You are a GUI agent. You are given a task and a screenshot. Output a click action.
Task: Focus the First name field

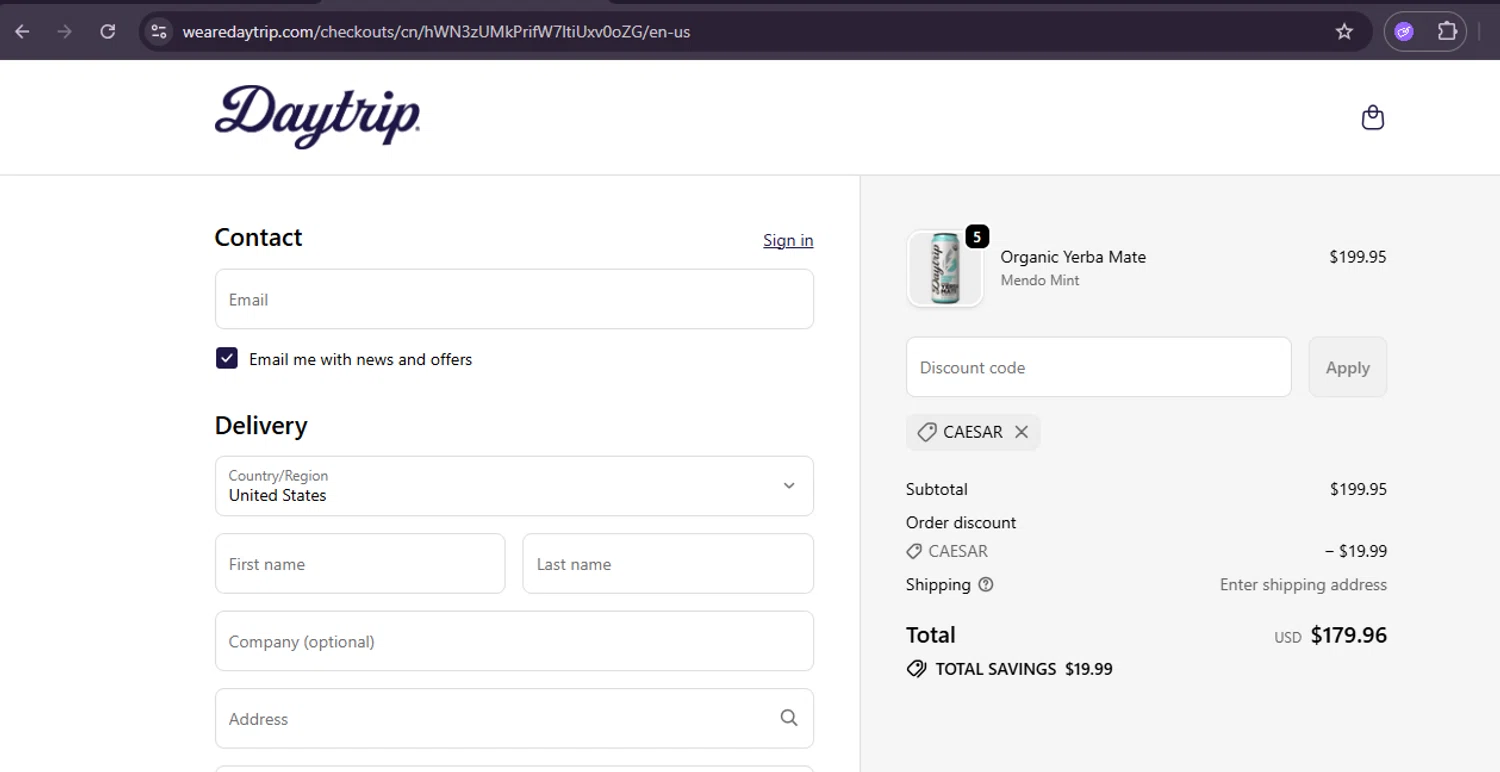click(x=360, y=564)
